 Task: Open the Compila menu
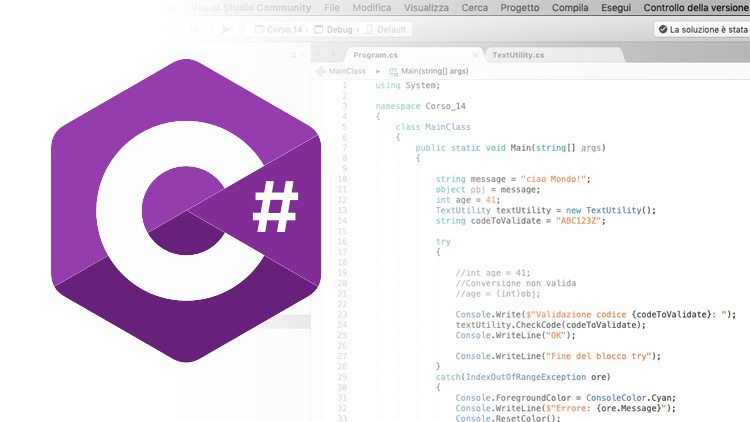[x=570, y=8]
